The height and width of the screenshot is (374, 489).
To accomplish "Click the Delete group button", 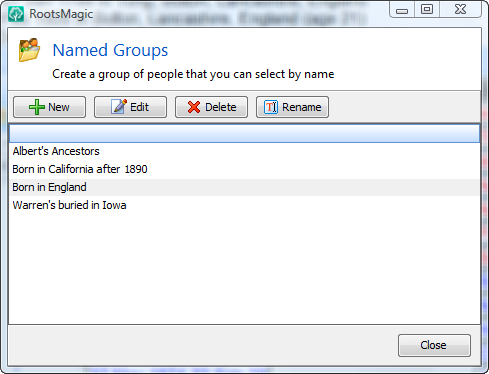I will (211, 107).
